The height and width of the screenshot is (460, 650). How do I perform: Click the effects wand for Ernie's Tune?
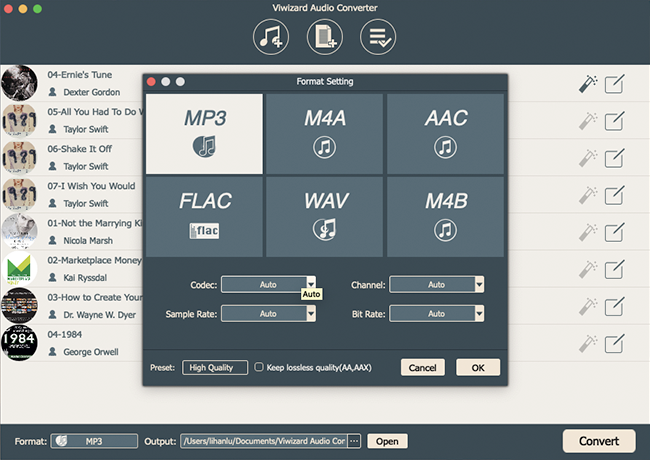pos(588,84)
